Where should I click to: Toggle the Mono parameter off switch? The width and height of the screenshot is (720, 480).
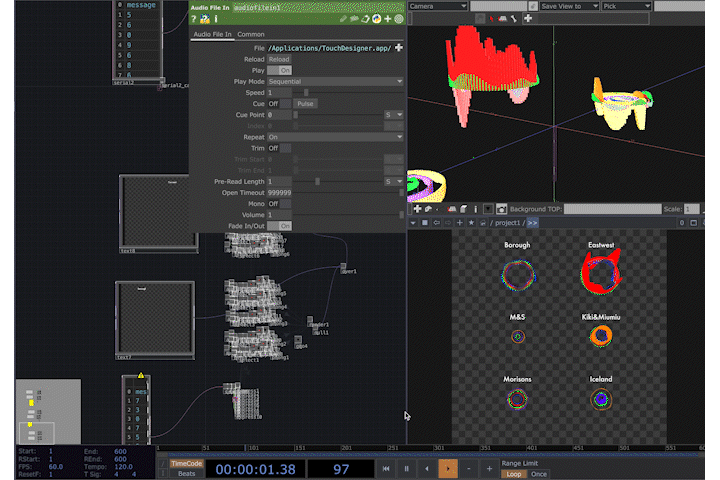point(279,203)
